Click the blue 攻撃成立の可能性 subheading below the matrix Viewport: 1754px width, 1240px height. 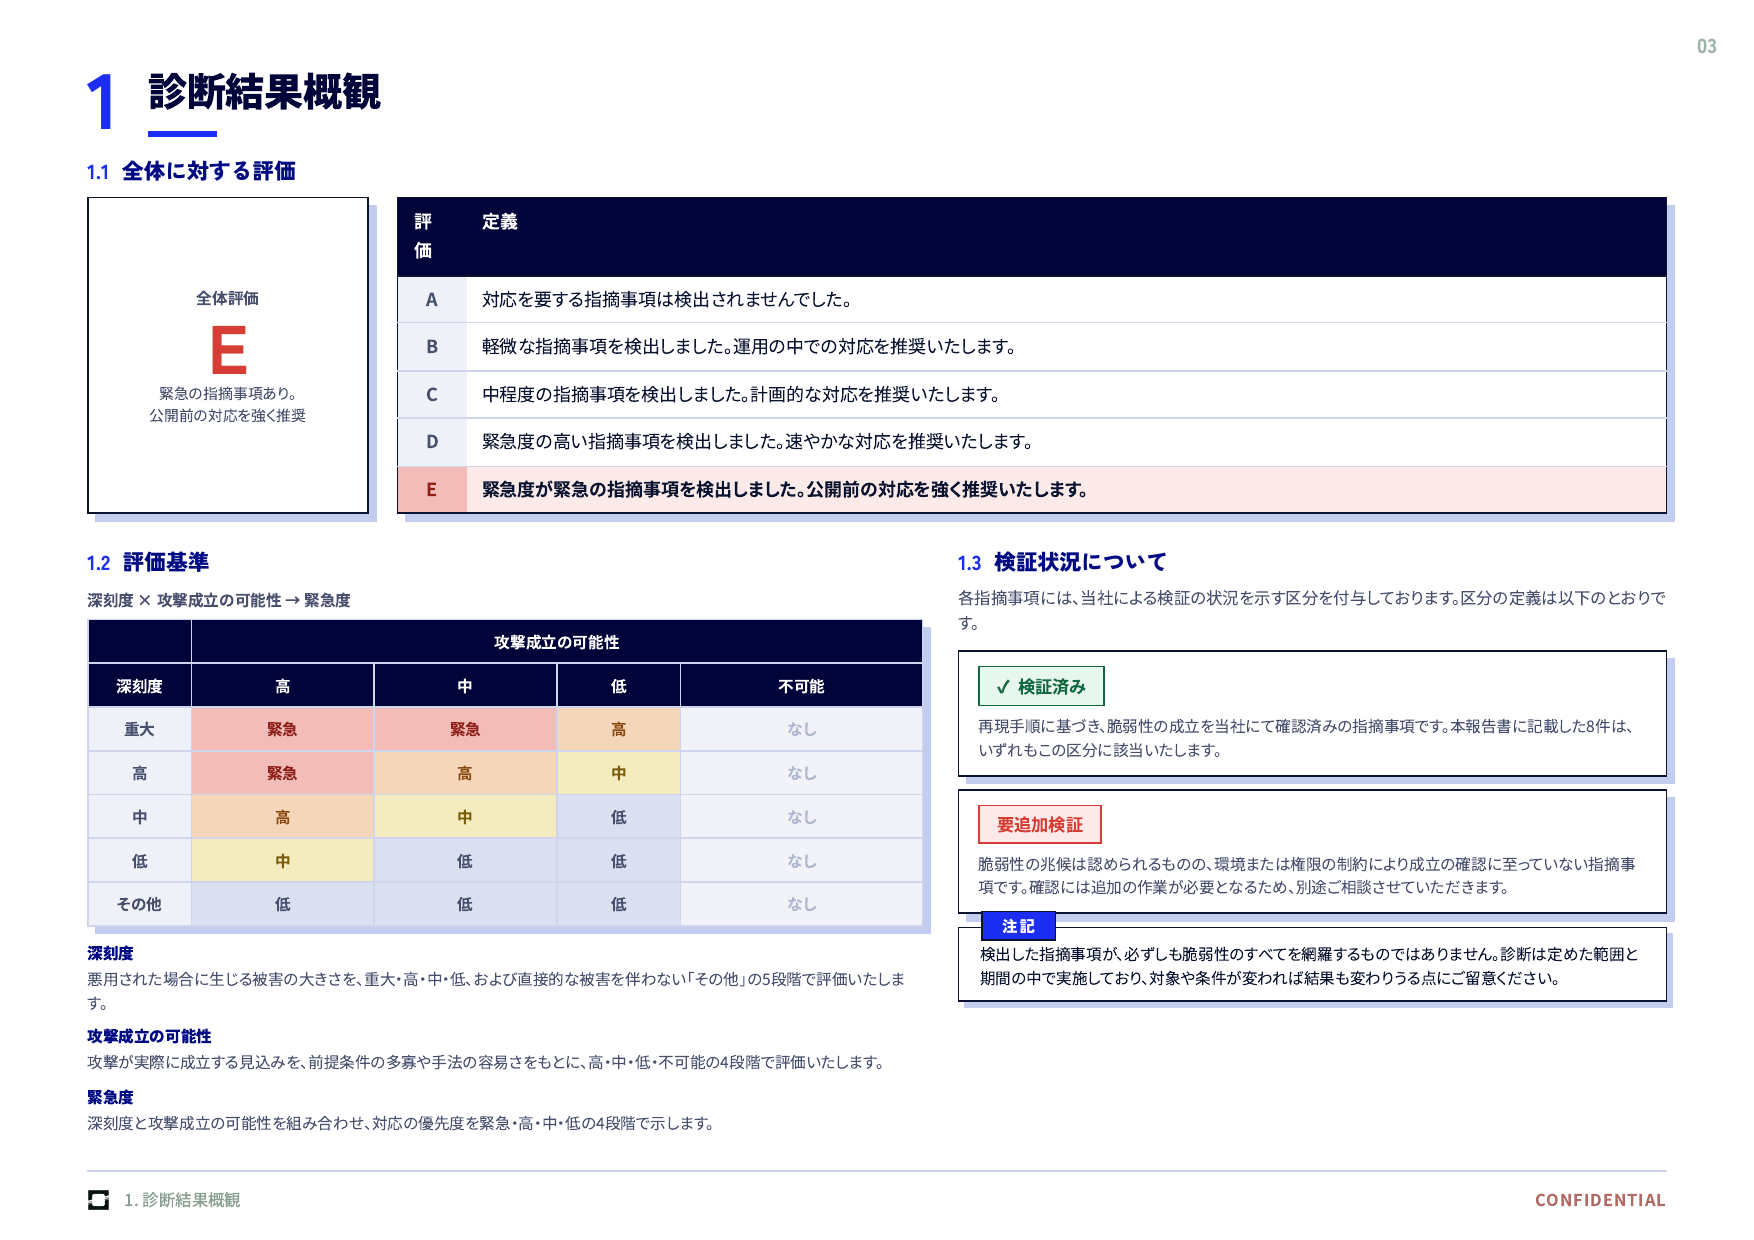[149, 1036]
